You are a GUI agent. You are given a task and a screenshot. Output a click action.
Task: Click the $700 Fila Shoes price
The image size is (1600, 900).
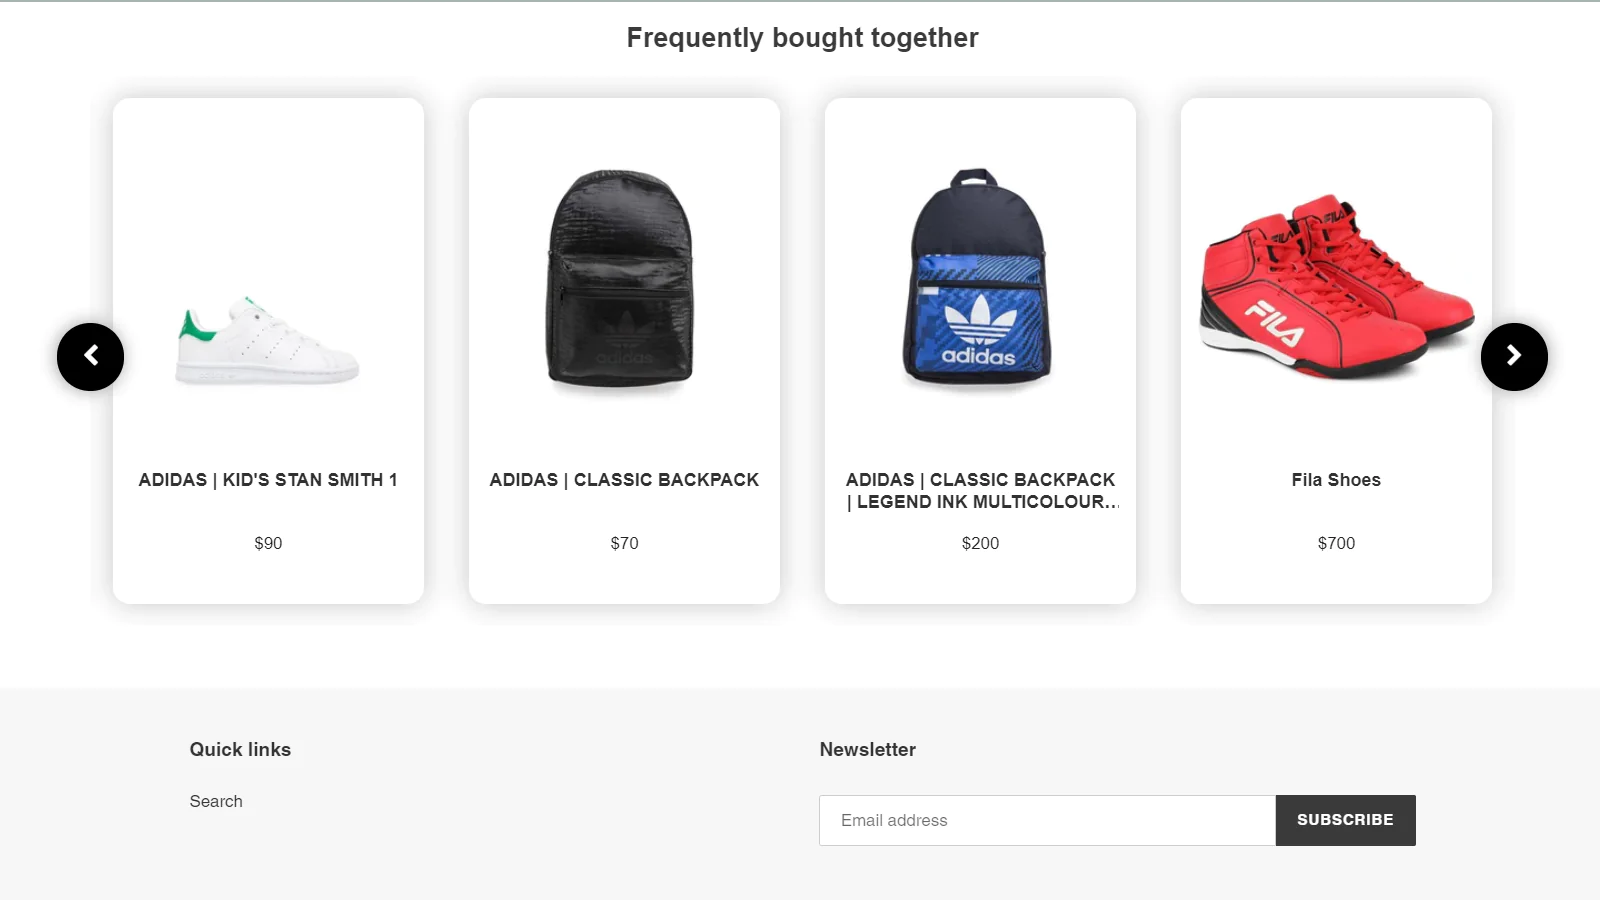(1336, 543)
